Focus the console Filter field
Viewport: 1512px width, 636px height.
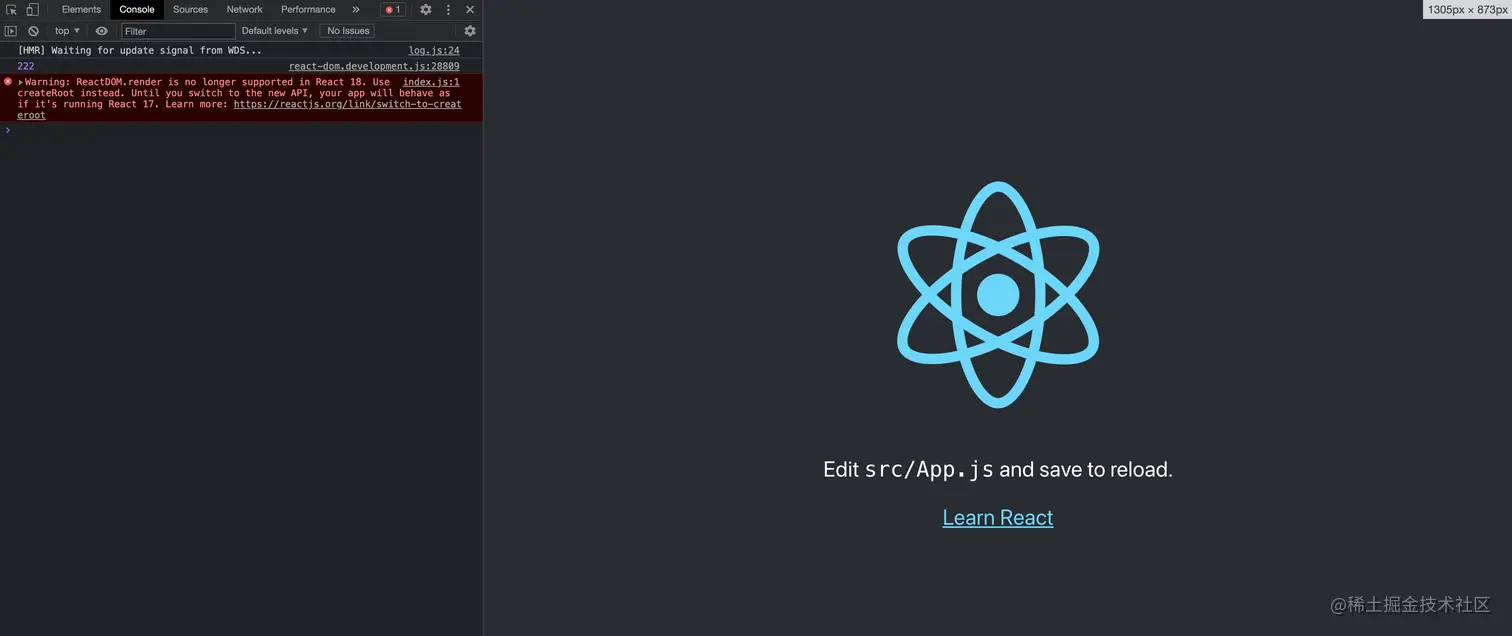(178, 31)
